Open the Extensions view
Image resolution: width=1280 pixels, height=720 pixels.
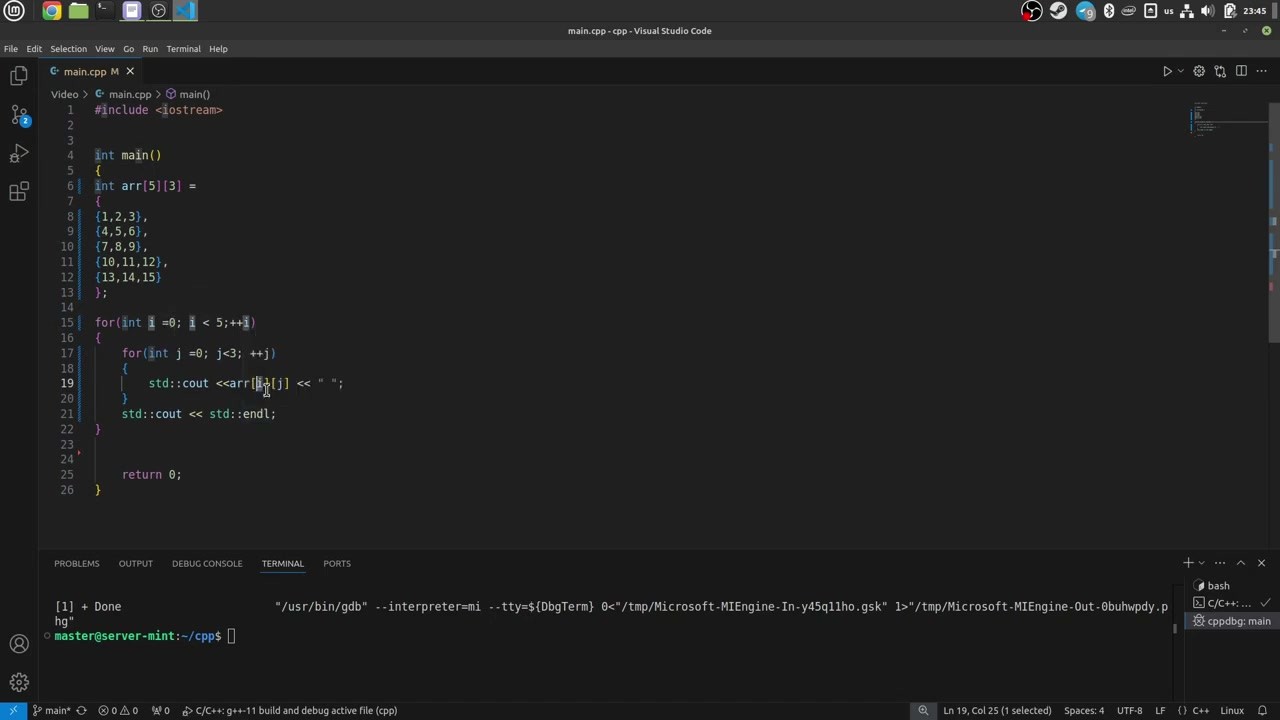[19, 192]
